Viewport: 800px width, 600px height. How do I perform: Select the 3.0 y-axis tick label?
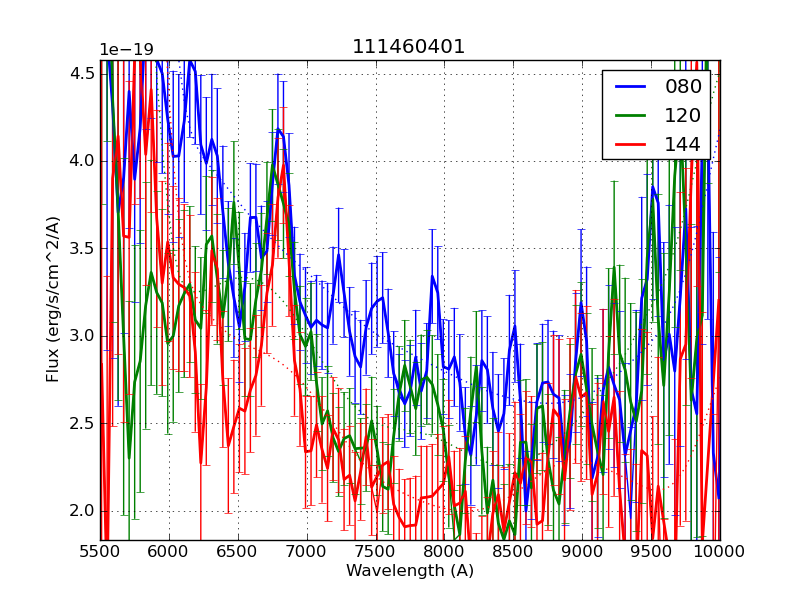pos(82,336)
